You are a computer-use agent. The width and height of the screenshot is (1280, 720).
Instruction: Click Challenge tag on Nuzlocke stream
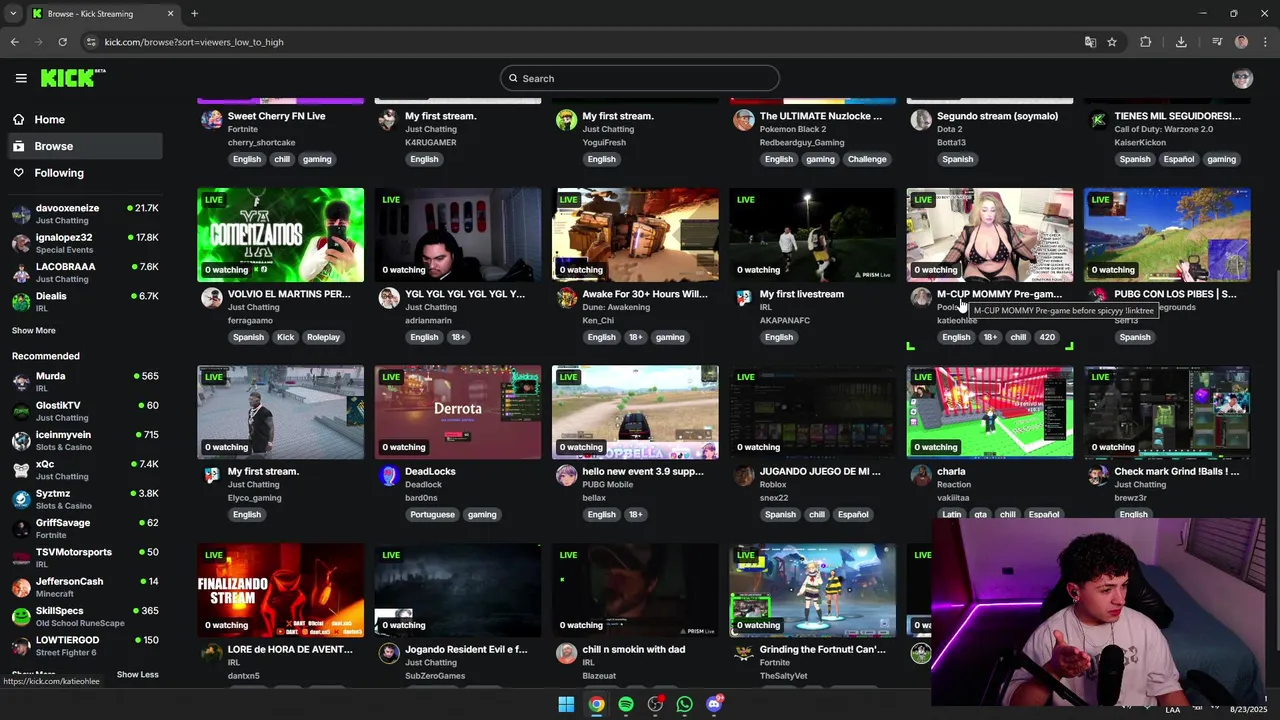(867, 159)
